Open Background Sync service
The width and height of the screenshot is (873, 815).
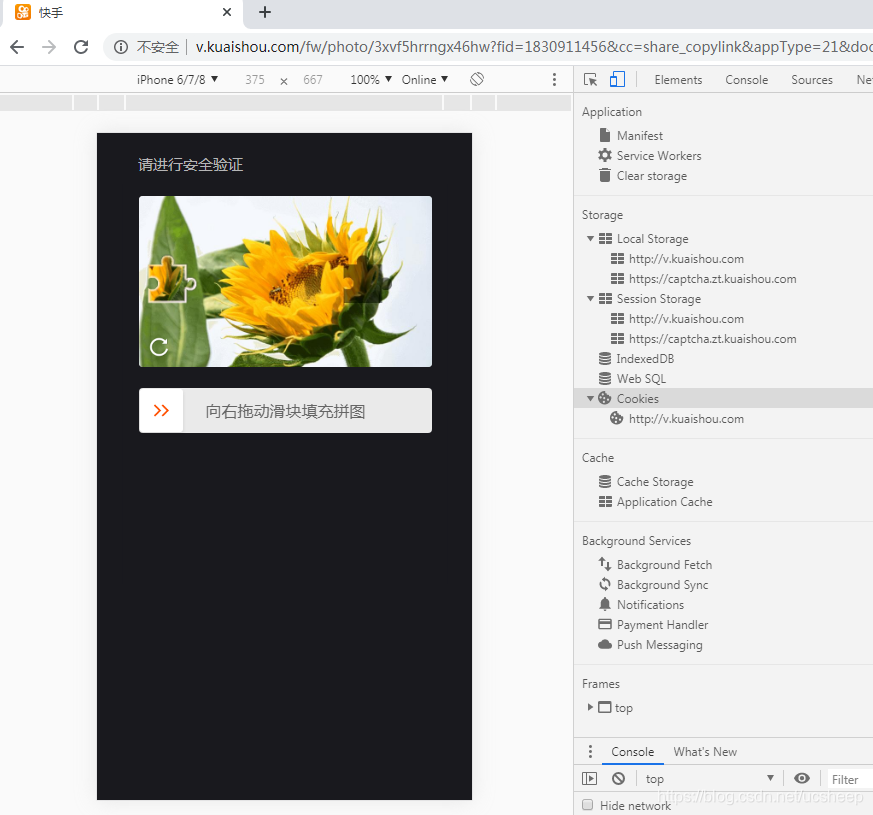point(662,585)
